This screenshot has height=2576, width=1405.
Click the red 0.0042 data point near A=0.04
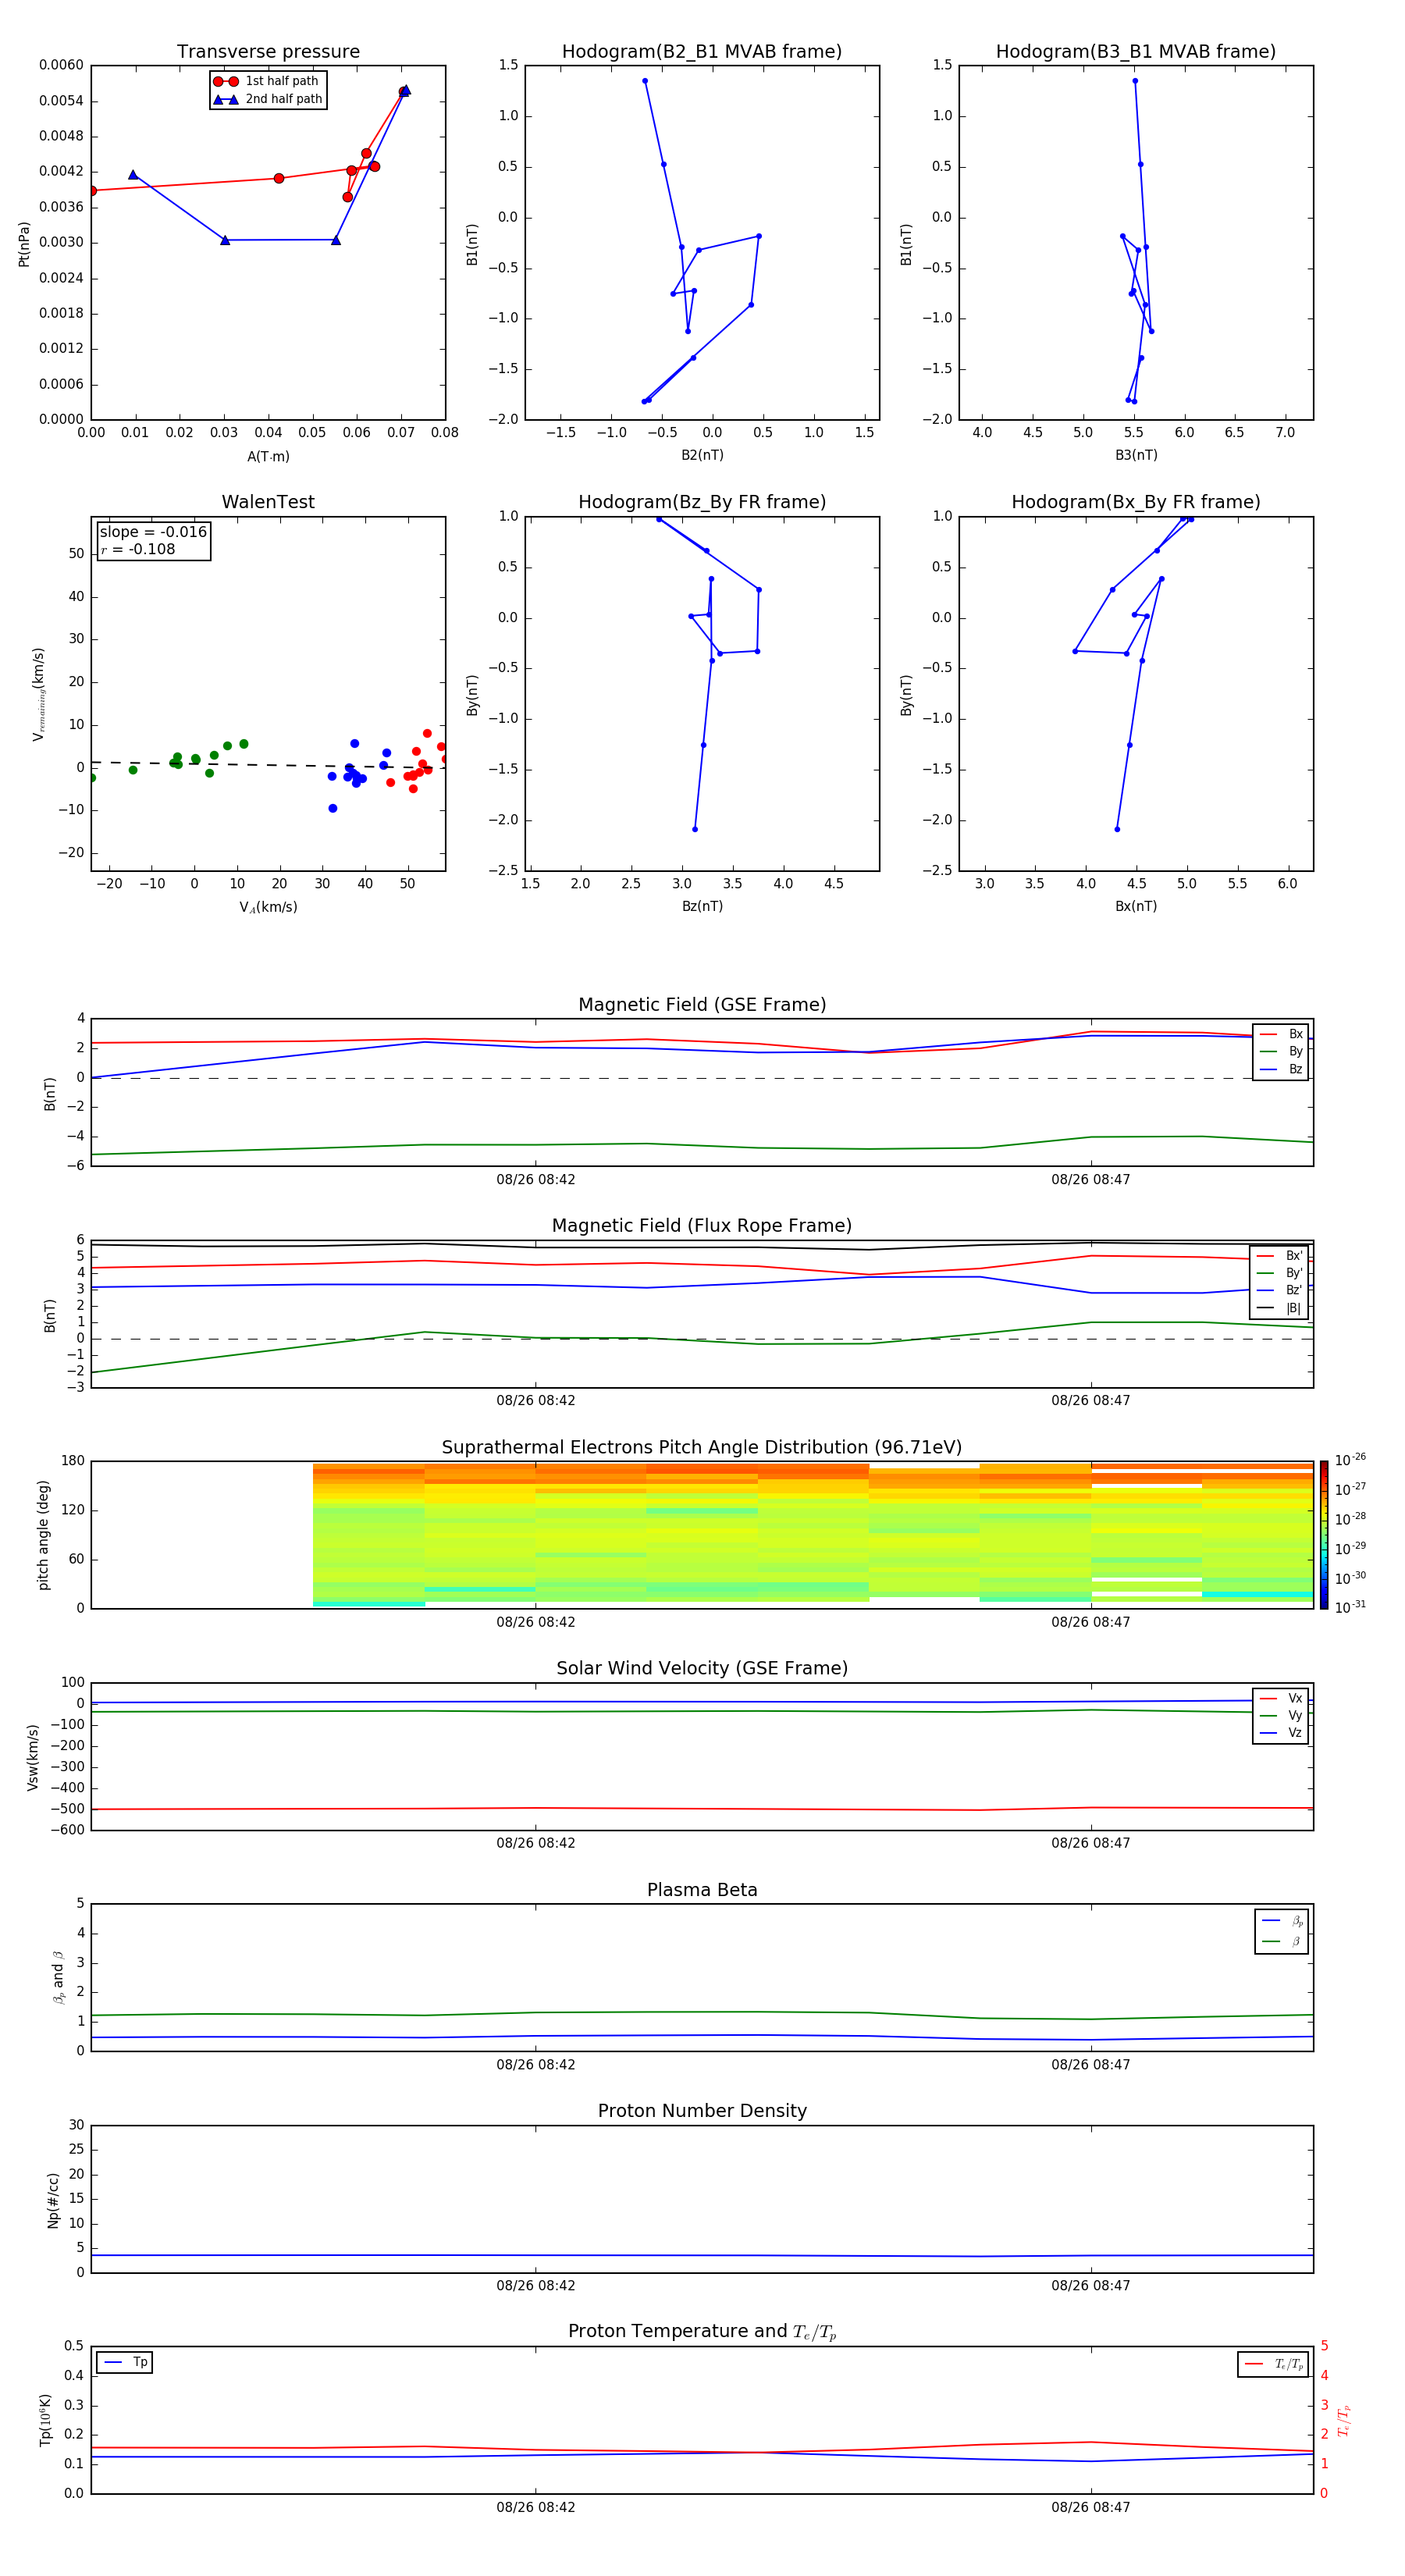click(279, 178)
